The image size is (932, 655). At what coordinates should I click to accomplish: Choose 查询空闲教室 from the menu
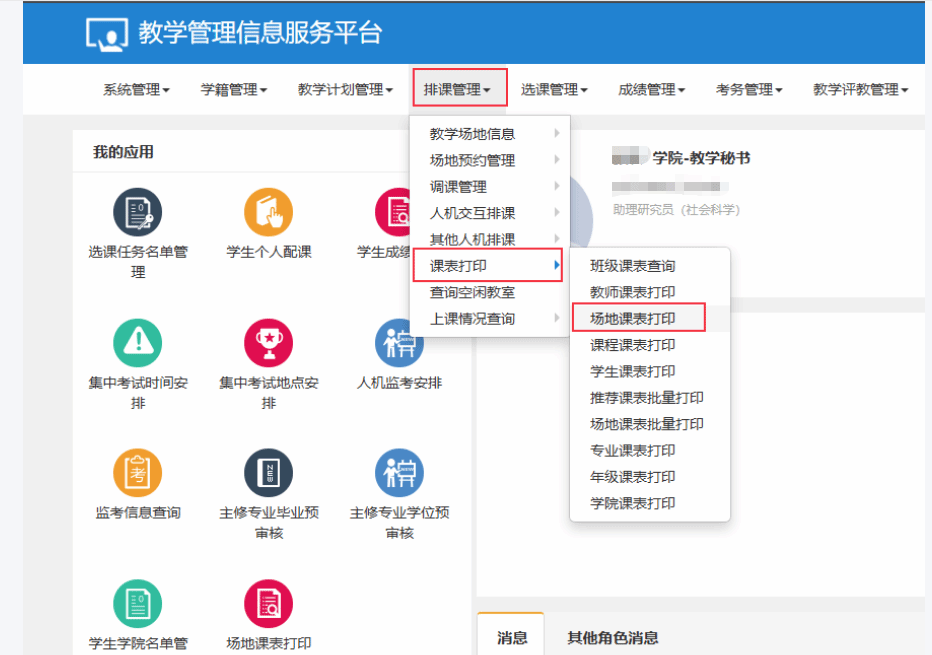pos(472,292)
